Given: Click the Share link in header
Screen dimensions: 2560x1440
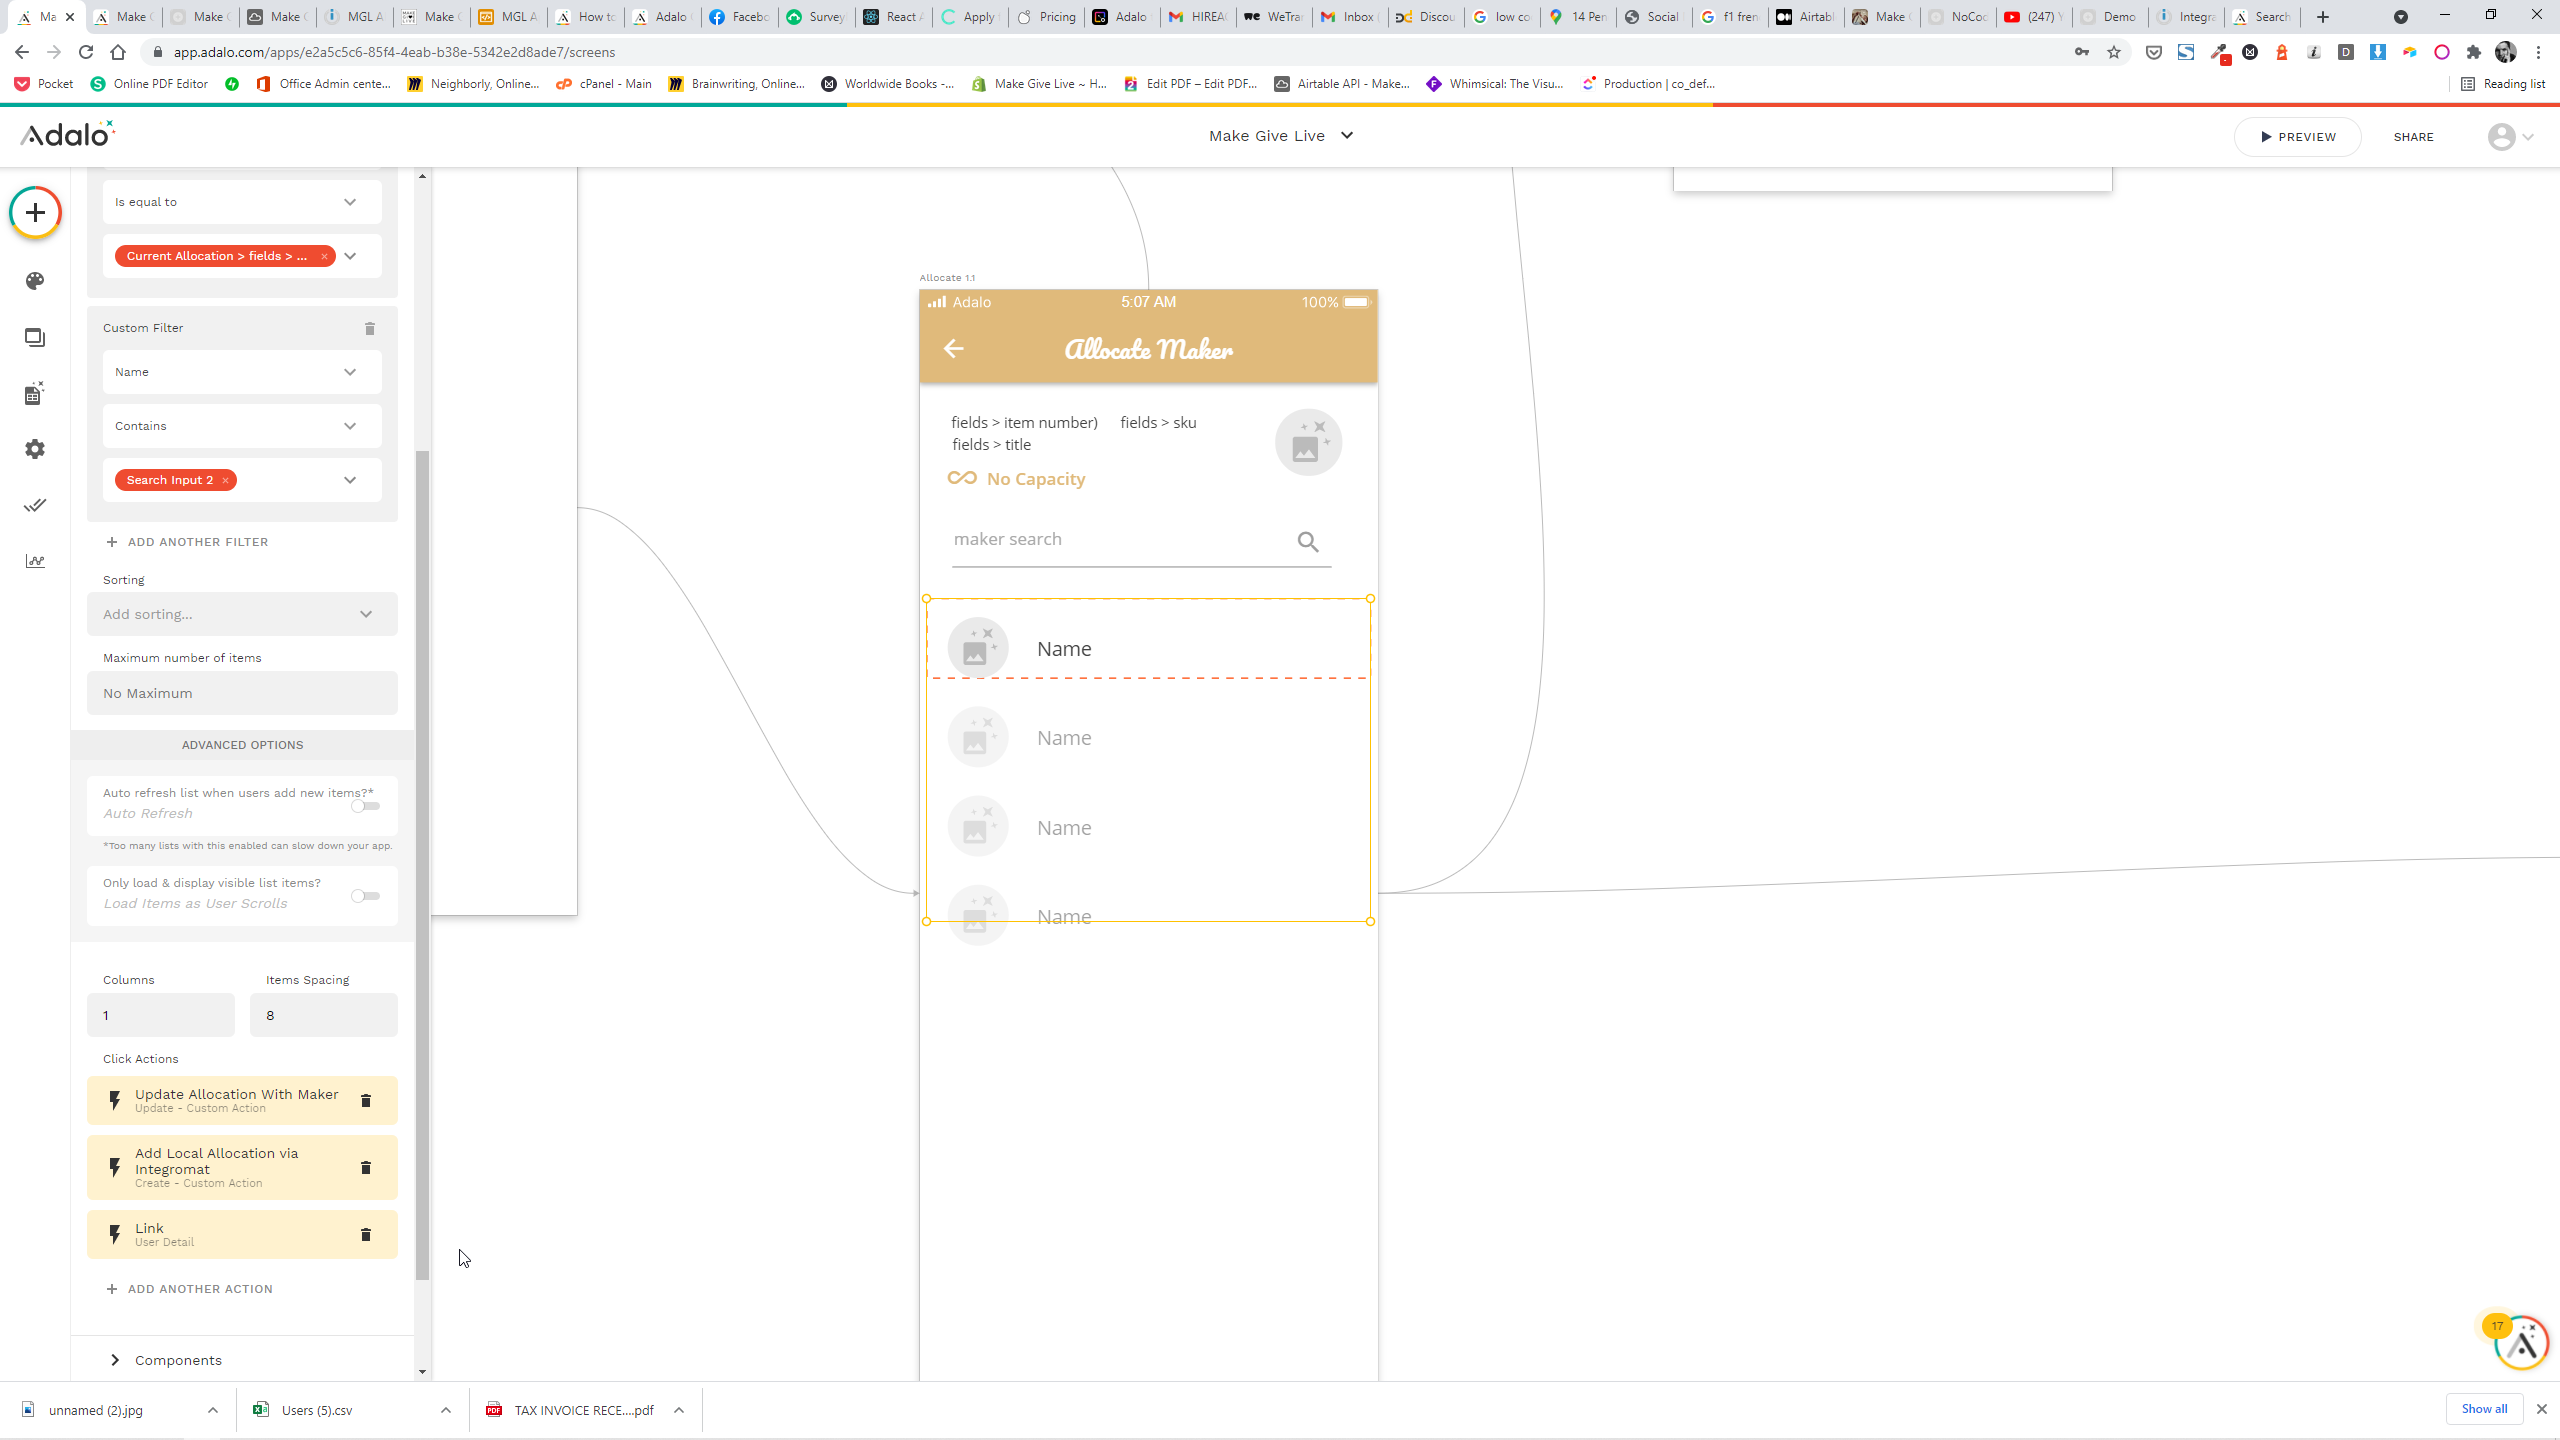Looking at the screenshot, I should pyautogui.click(x=2413, y=137).
